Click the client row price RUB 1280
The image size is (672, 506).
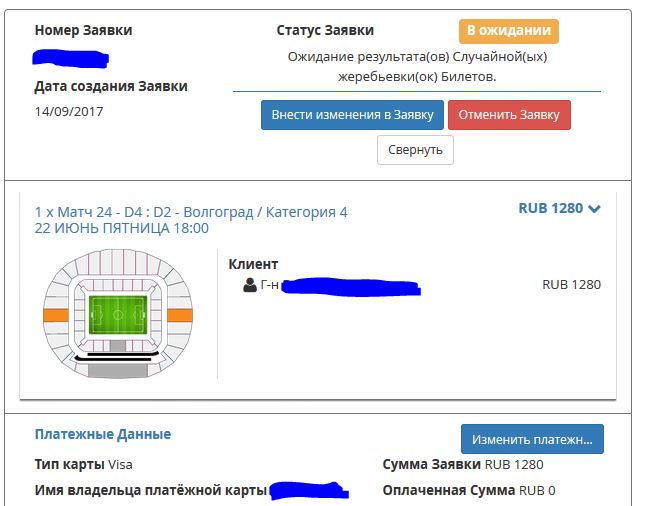(x=571, y=284)
